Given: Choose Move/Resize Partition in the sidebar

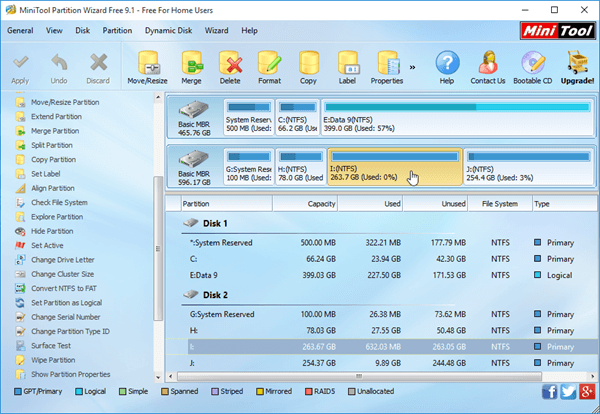Looking at the screenshot, I should [x=65, y=102].
